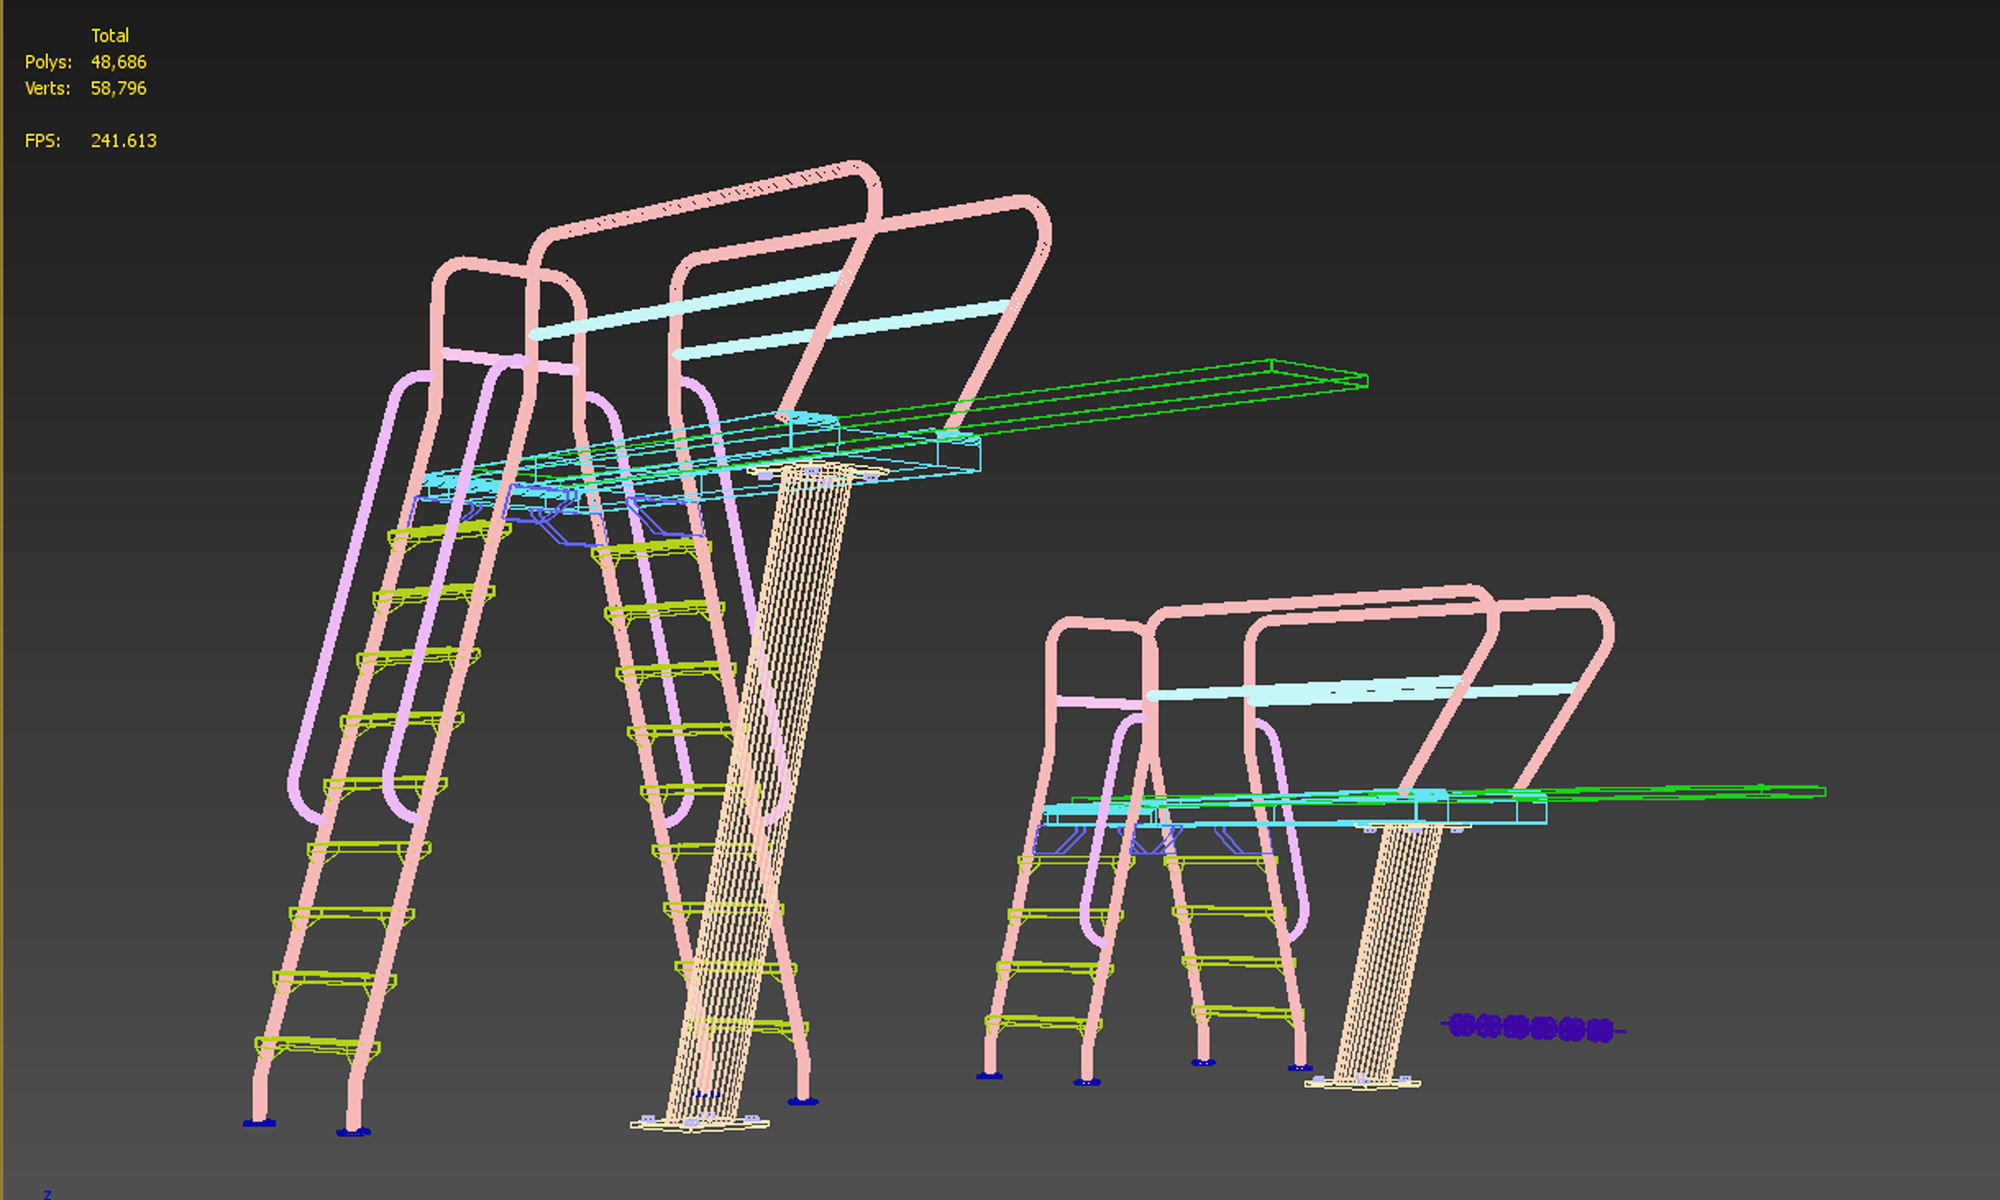Click the vertex count "58,796"
Screen dimensions: 2000x1200
click(x=119, y=88)
